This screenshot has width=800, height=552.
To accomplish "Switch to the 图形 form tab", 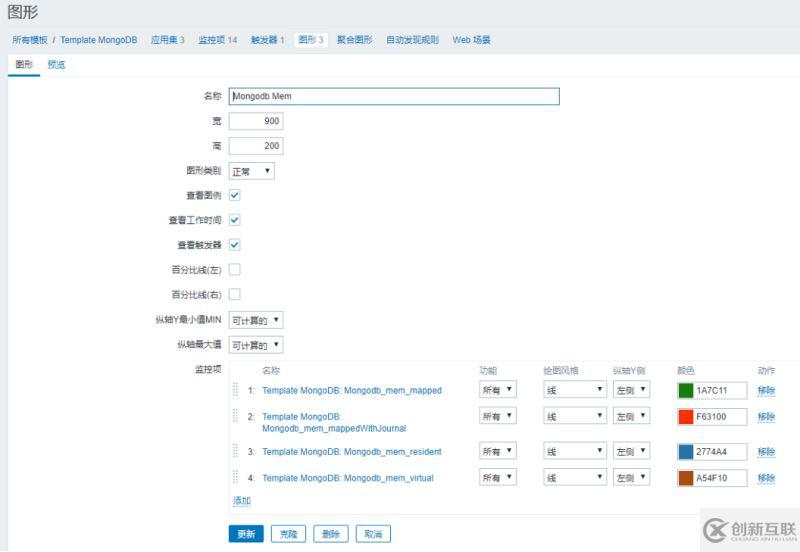I will click(x=24, y=64).
